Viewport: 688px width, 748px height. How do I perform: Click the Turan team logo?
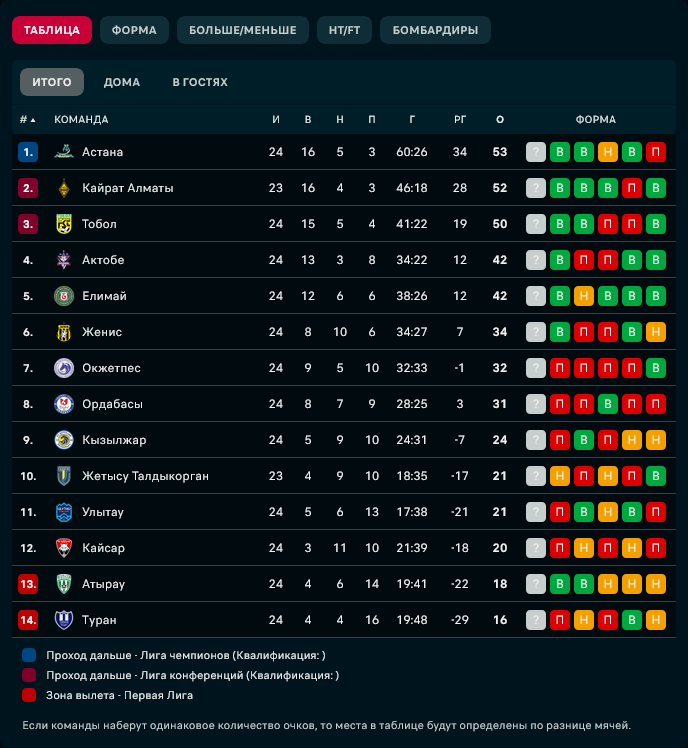coord(64,620)
